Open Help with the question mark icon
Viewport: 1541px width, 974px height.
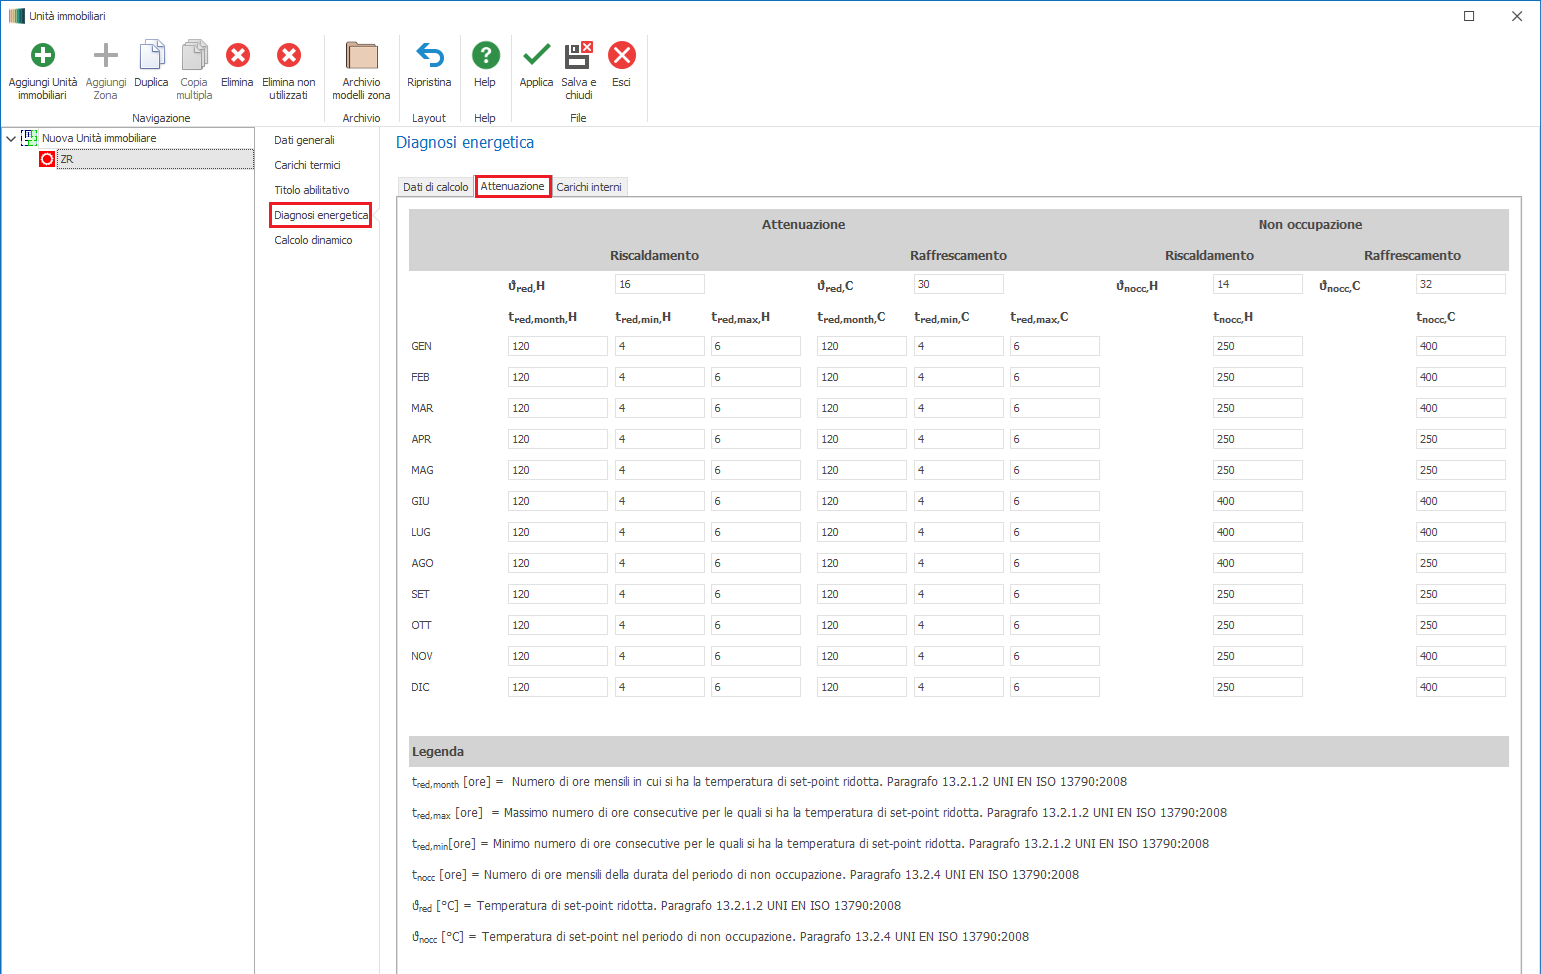coord(485,56)
